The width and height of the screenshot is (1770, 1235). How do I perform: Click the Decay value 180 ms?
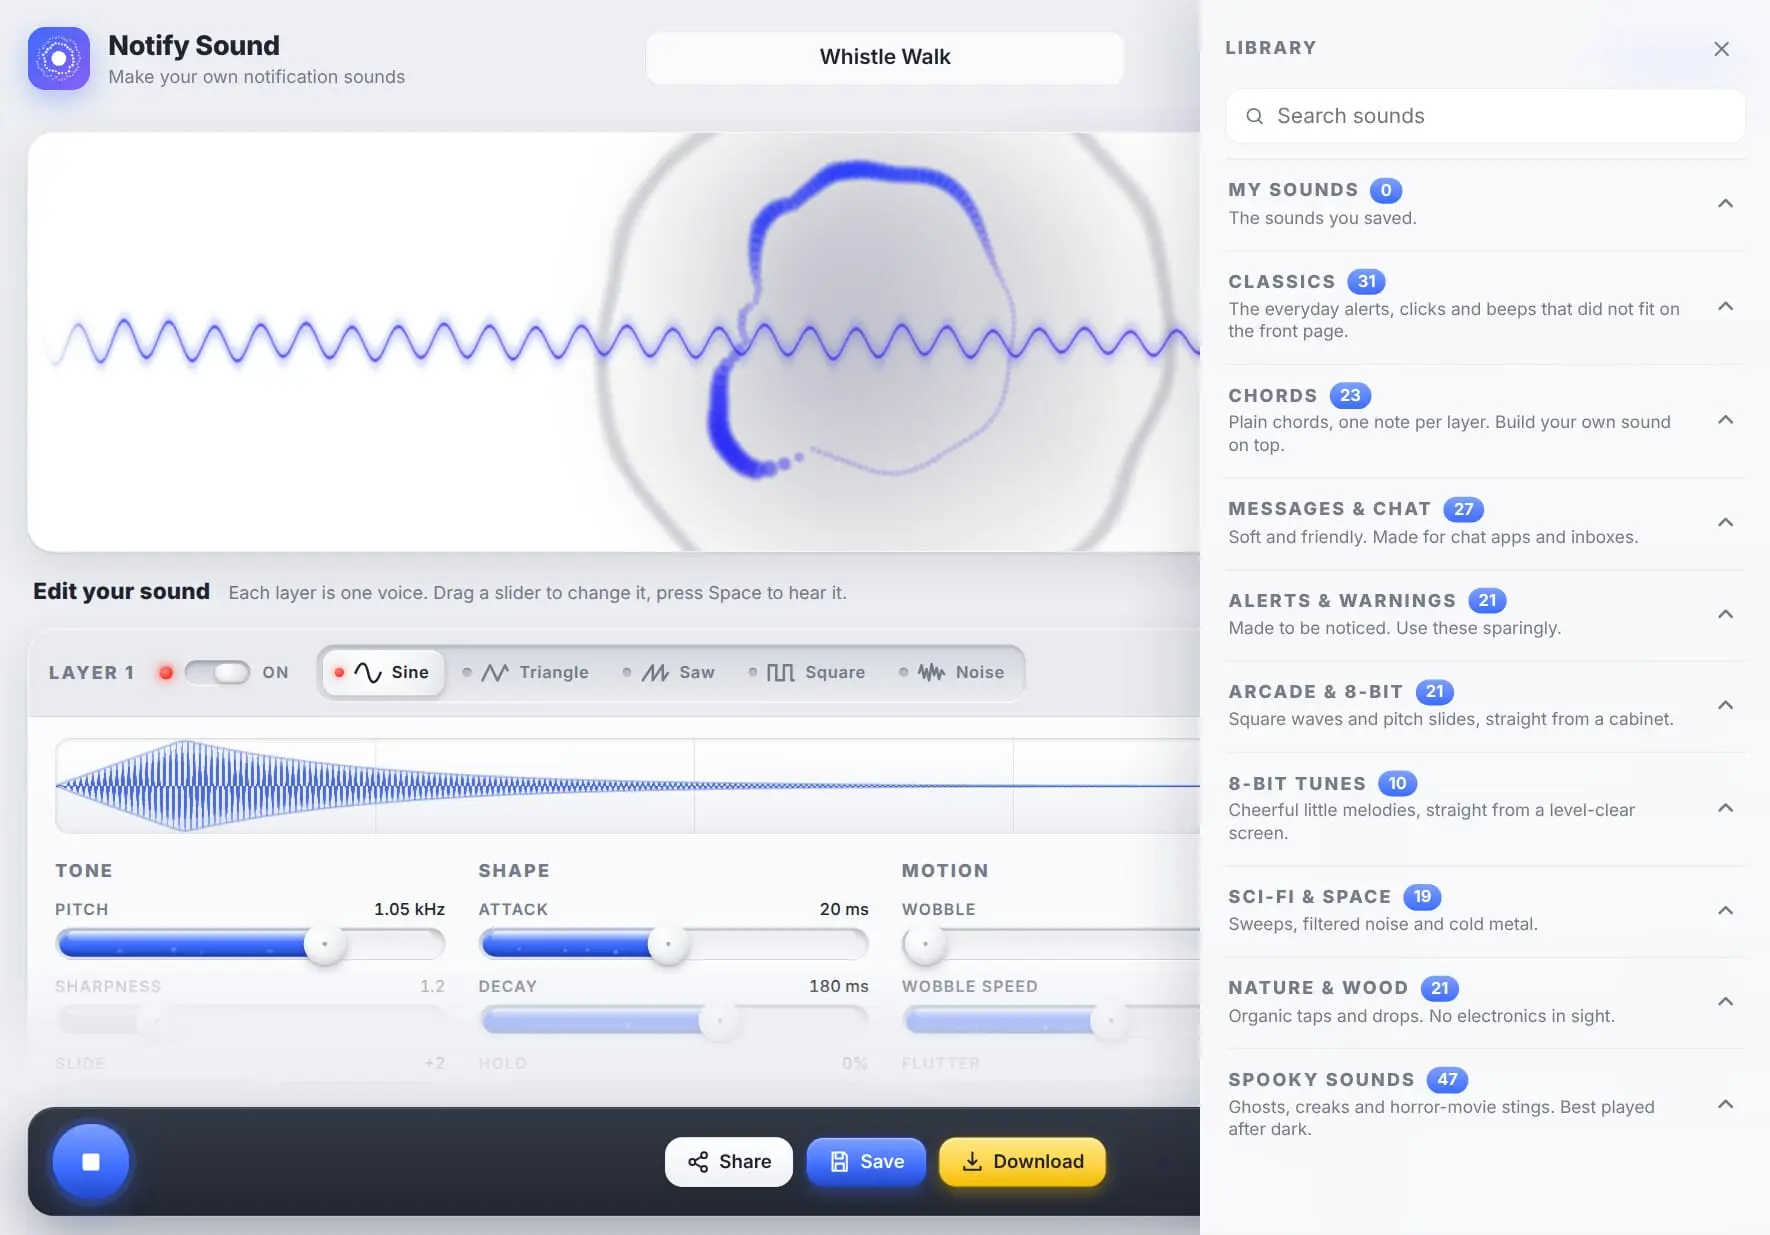click(x=838, y=986)
